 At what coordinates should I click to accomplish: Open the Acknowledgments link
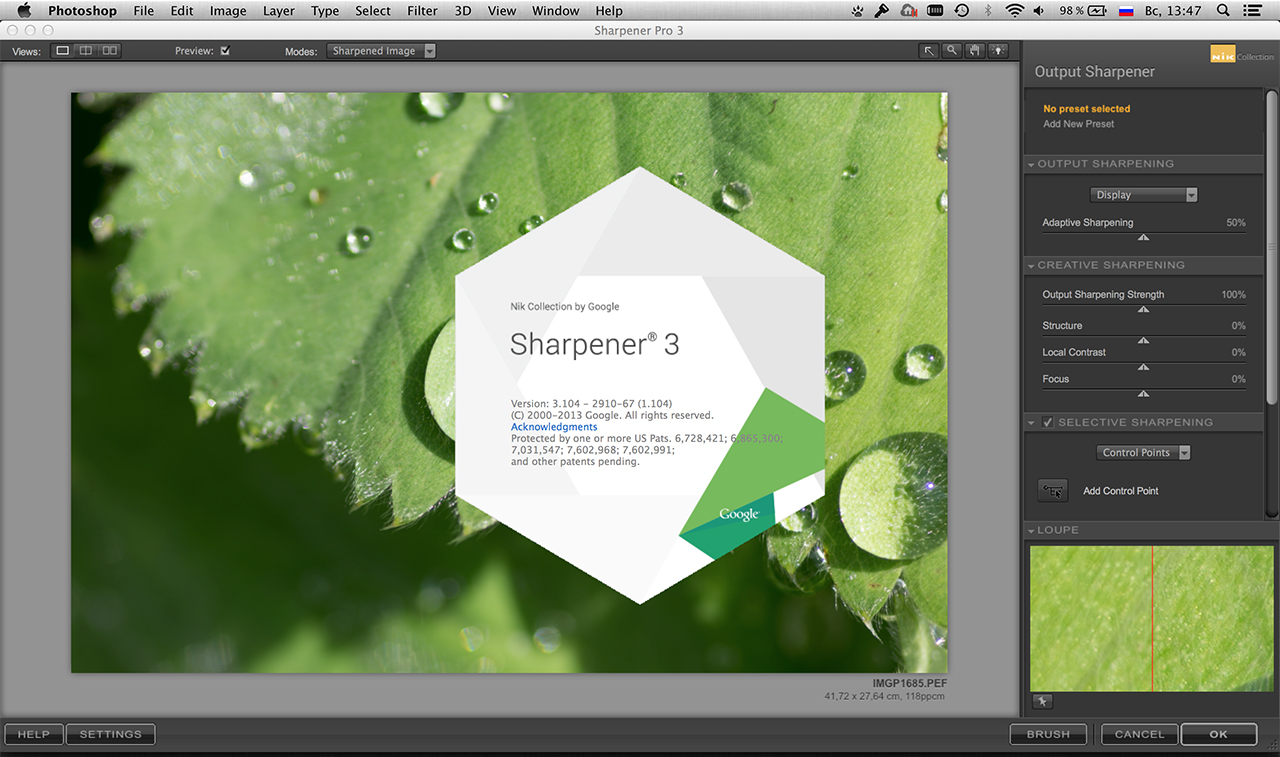[554, 427]
